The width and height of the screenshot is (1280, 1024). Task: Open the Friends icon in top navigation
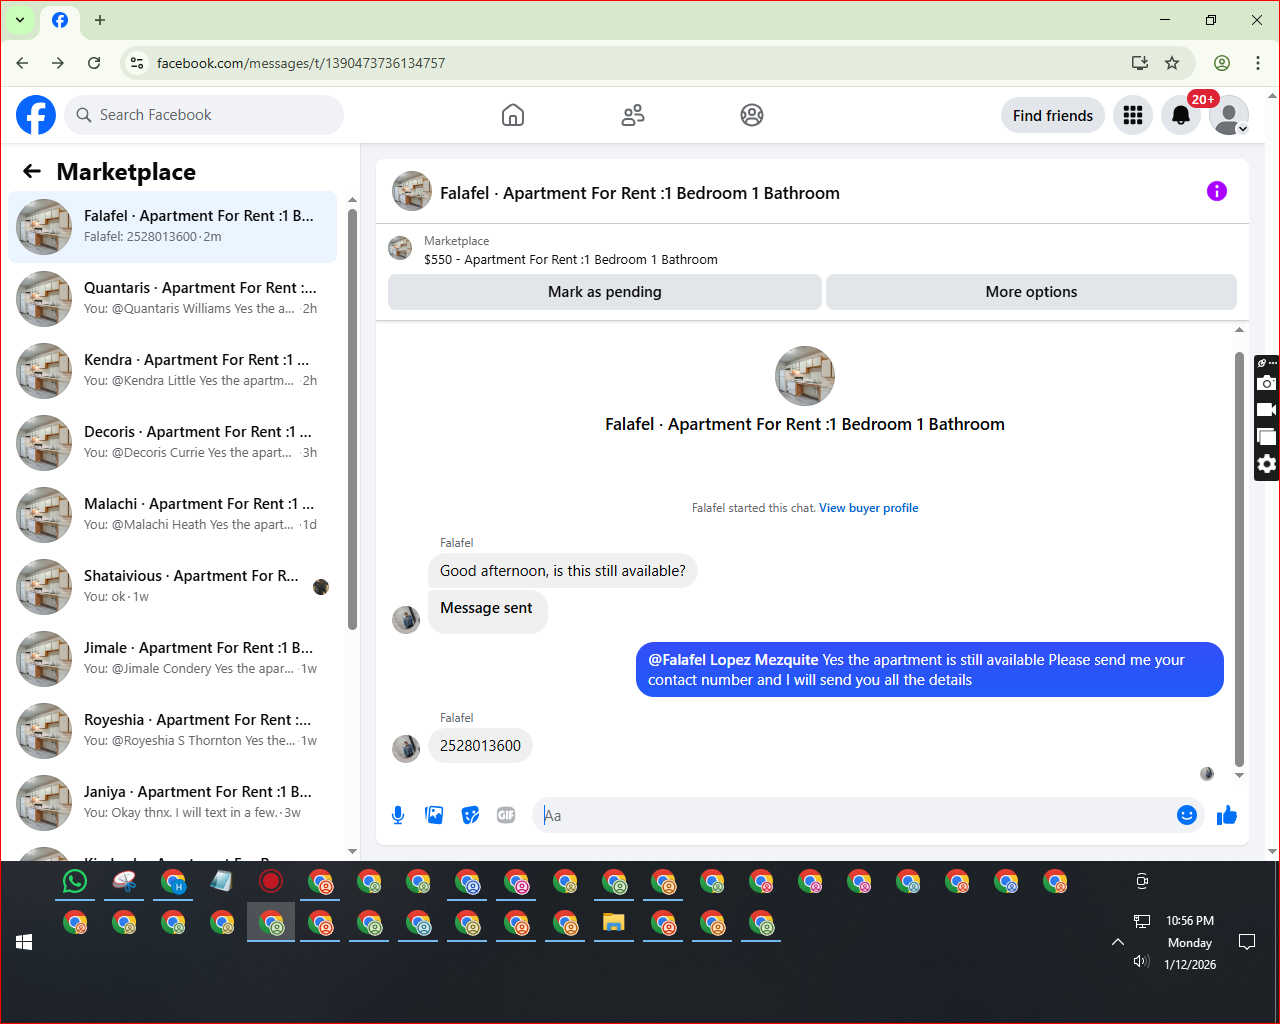[633, 115]
